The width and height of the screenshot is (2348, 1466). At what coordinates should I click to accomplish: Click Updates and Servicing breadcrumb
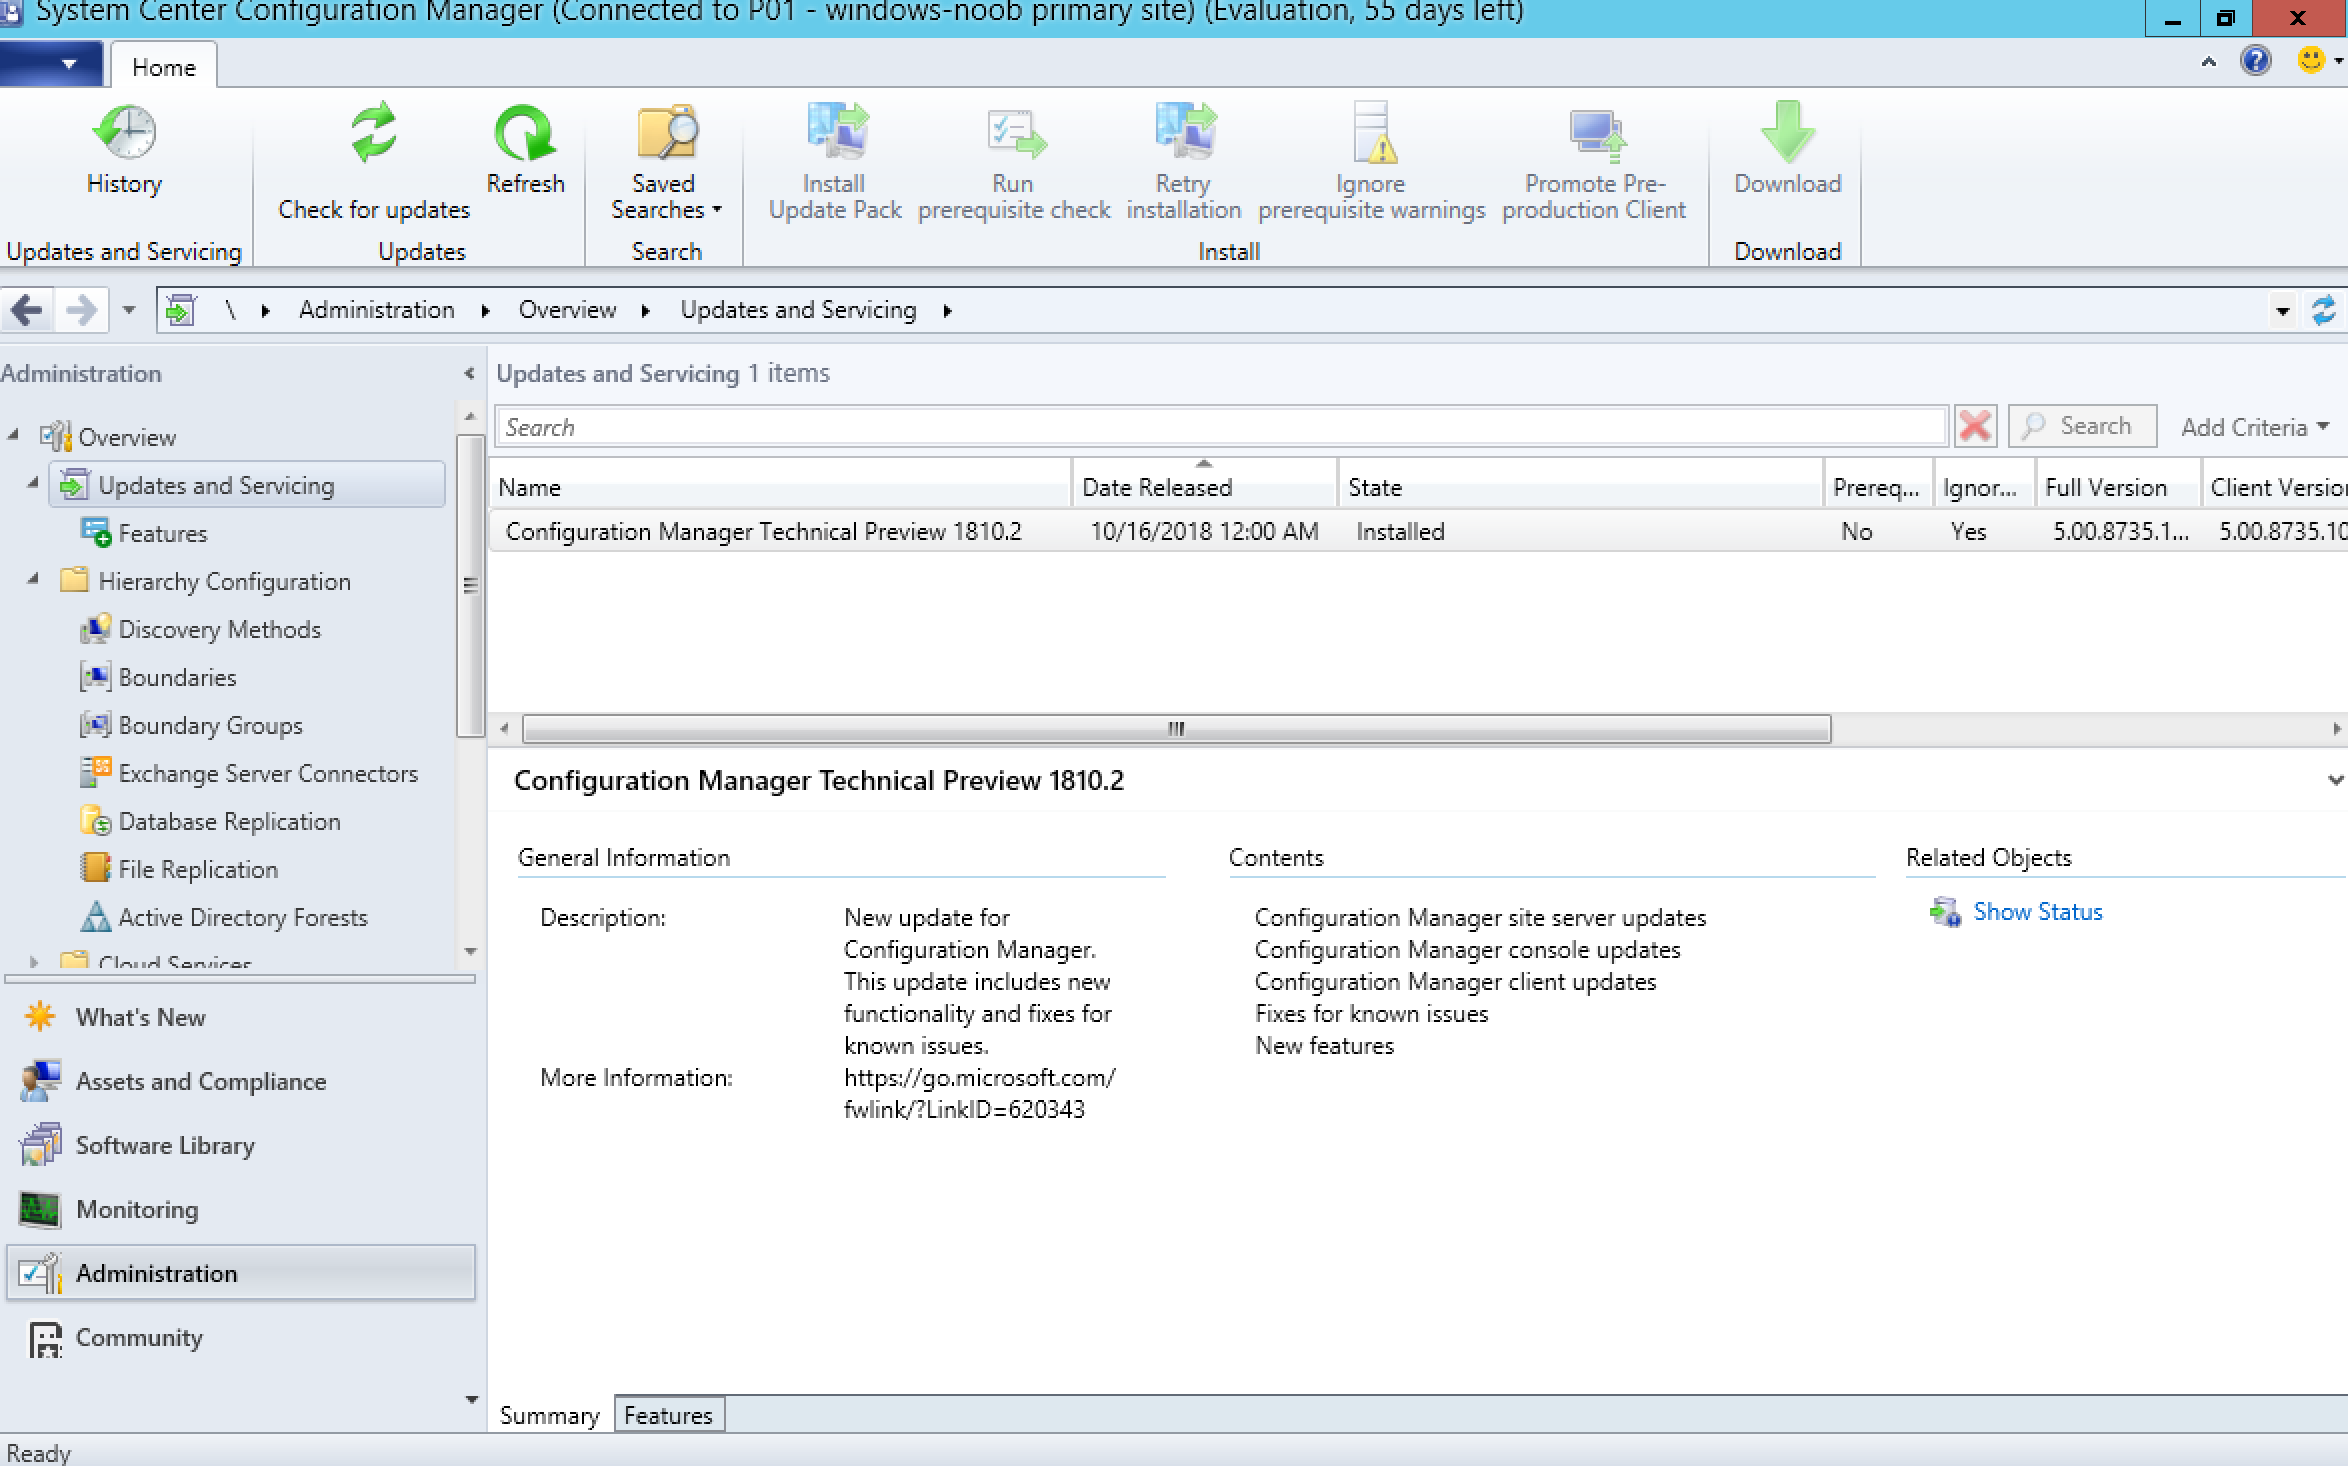[798, 310]
